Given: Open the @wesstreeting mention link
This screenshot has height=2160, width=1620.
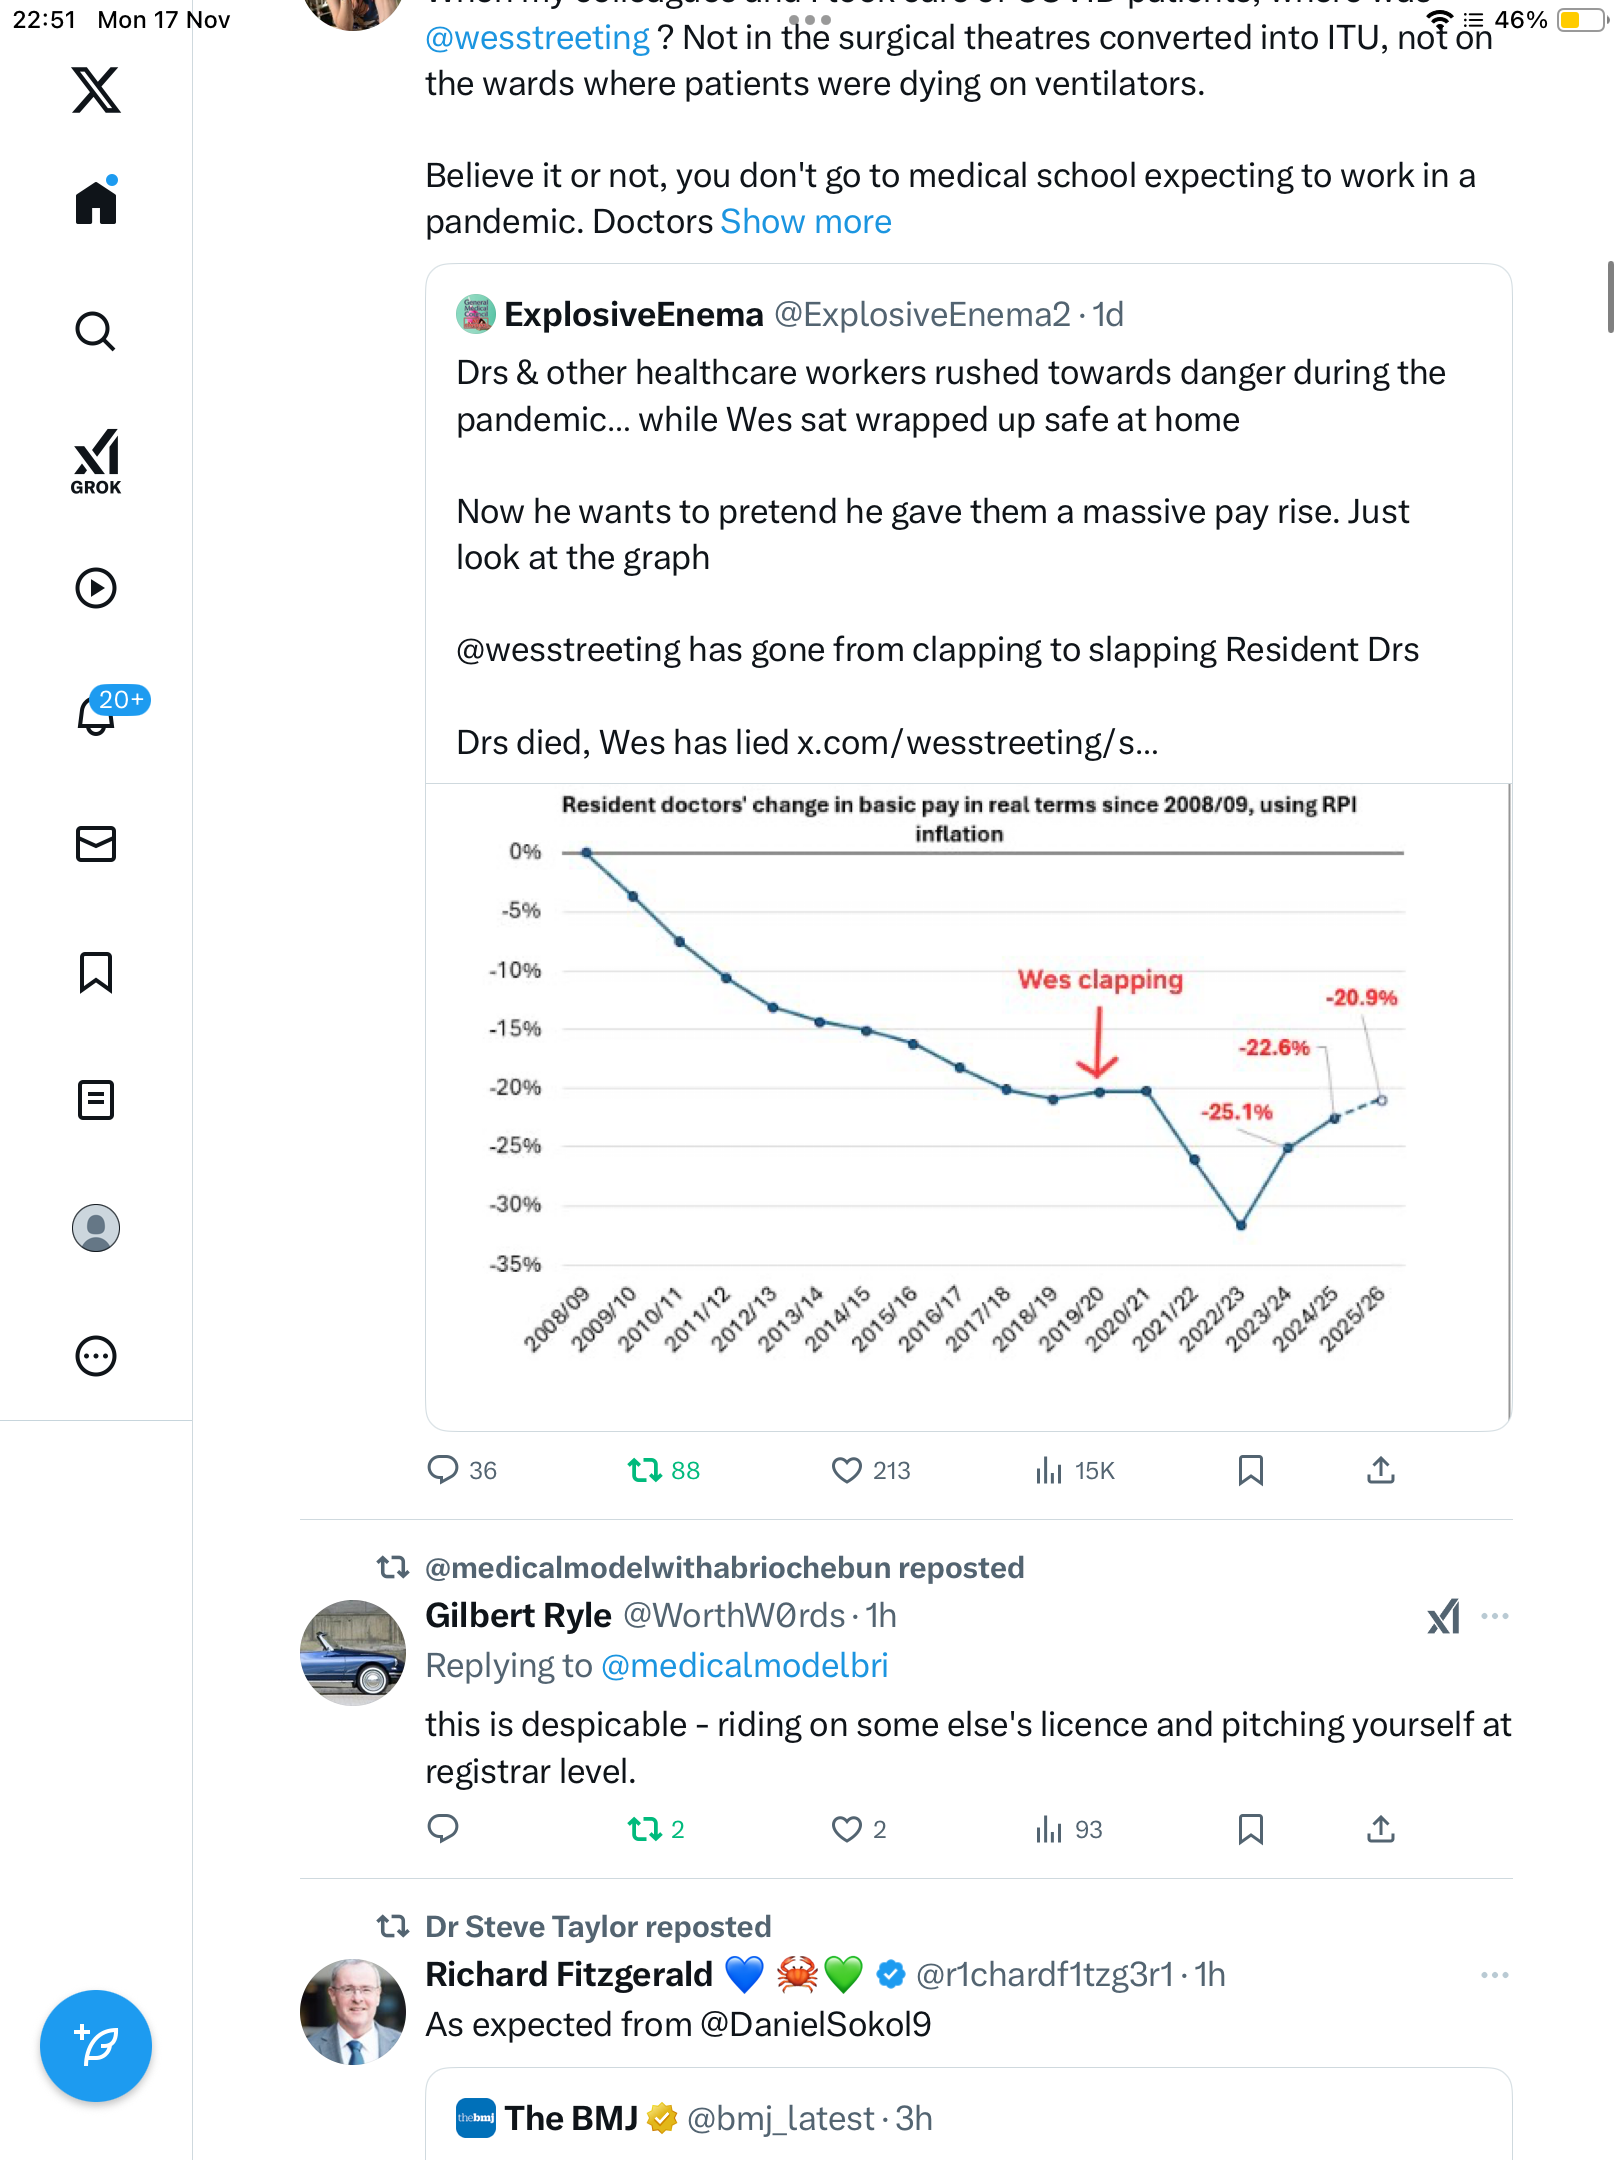Looking at the screenshot, I should pyautogui.click(x=537, y=38).
